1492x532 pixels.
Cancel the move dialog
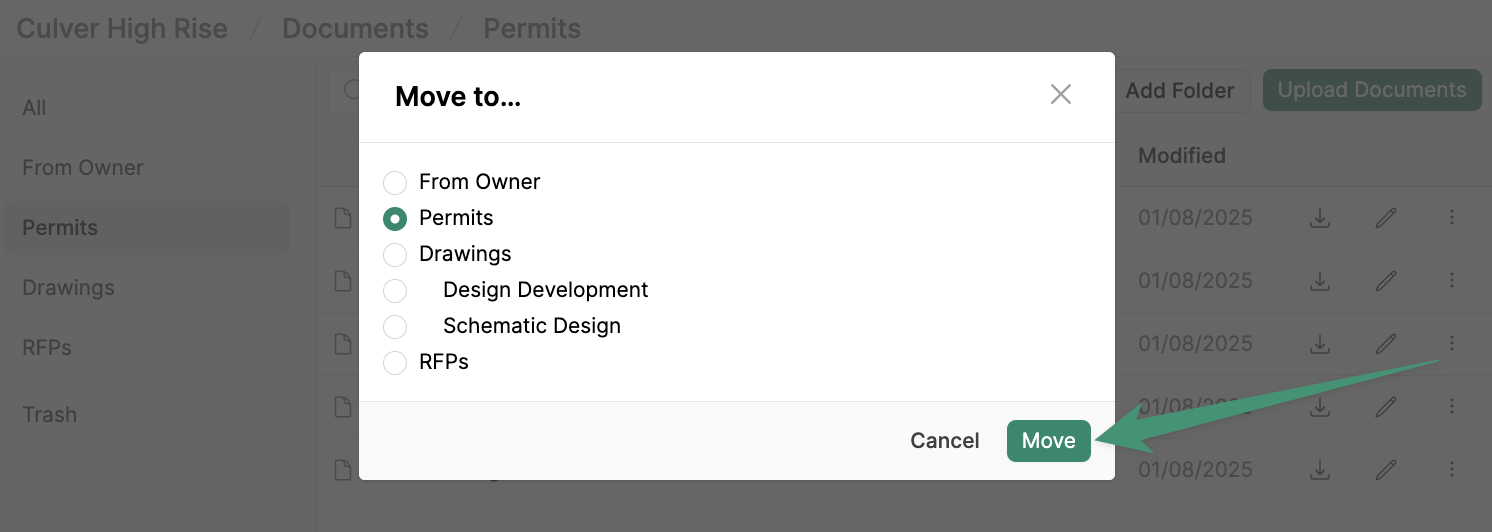tap(944, 441)
